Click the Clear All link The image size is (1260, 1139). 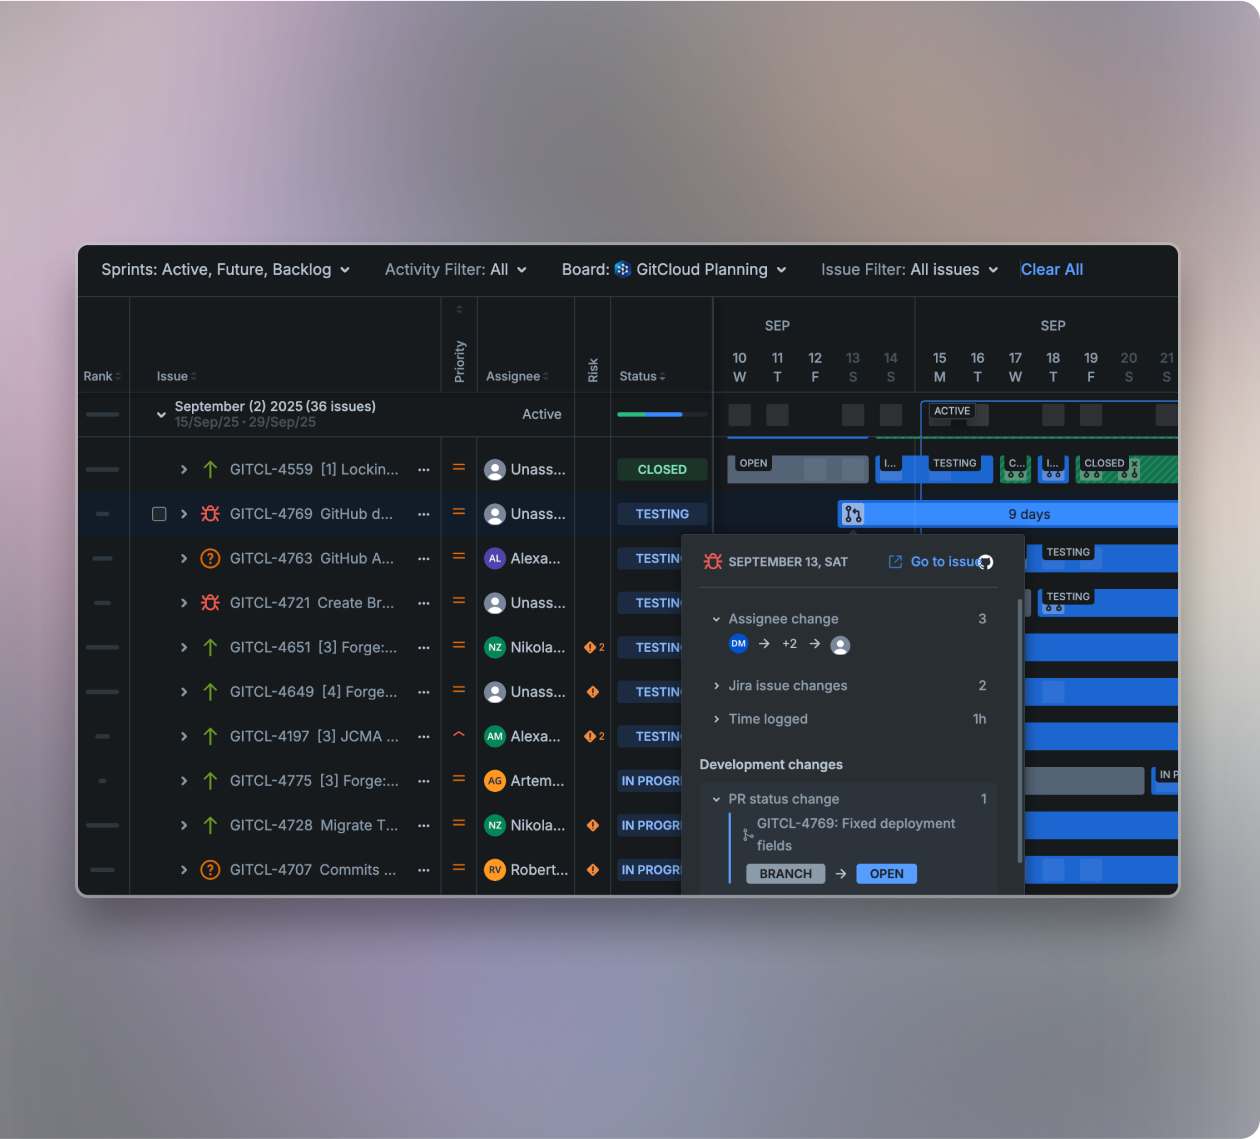tap(1052, 270)
